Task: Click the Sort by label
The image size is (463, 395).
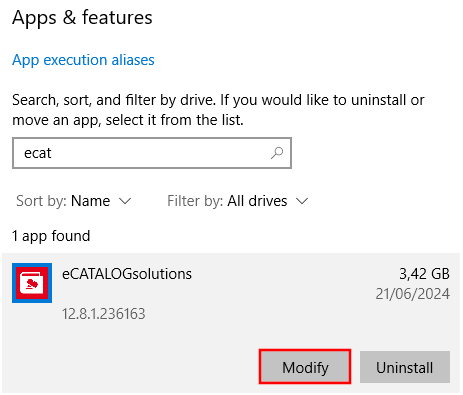Action: (x=41, y=201)
